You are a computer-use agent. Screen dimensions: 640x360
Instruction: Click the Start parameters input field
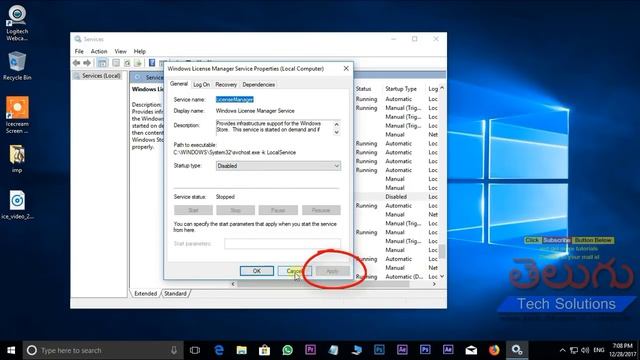(282, 244)
